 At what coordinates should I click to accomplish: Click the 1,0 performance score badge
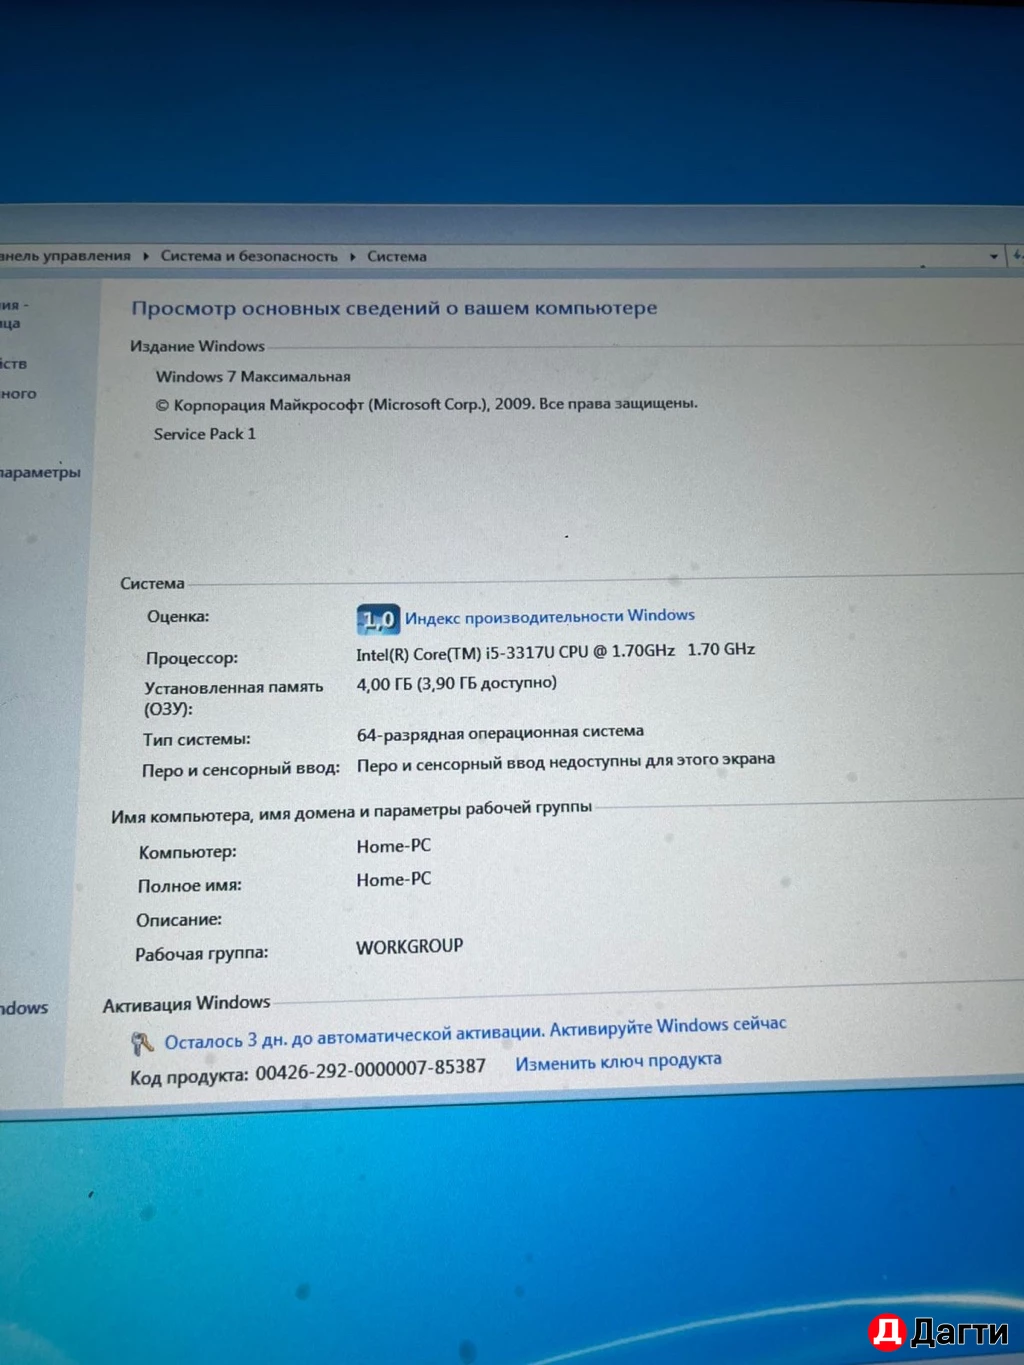[x=378, y=620]
